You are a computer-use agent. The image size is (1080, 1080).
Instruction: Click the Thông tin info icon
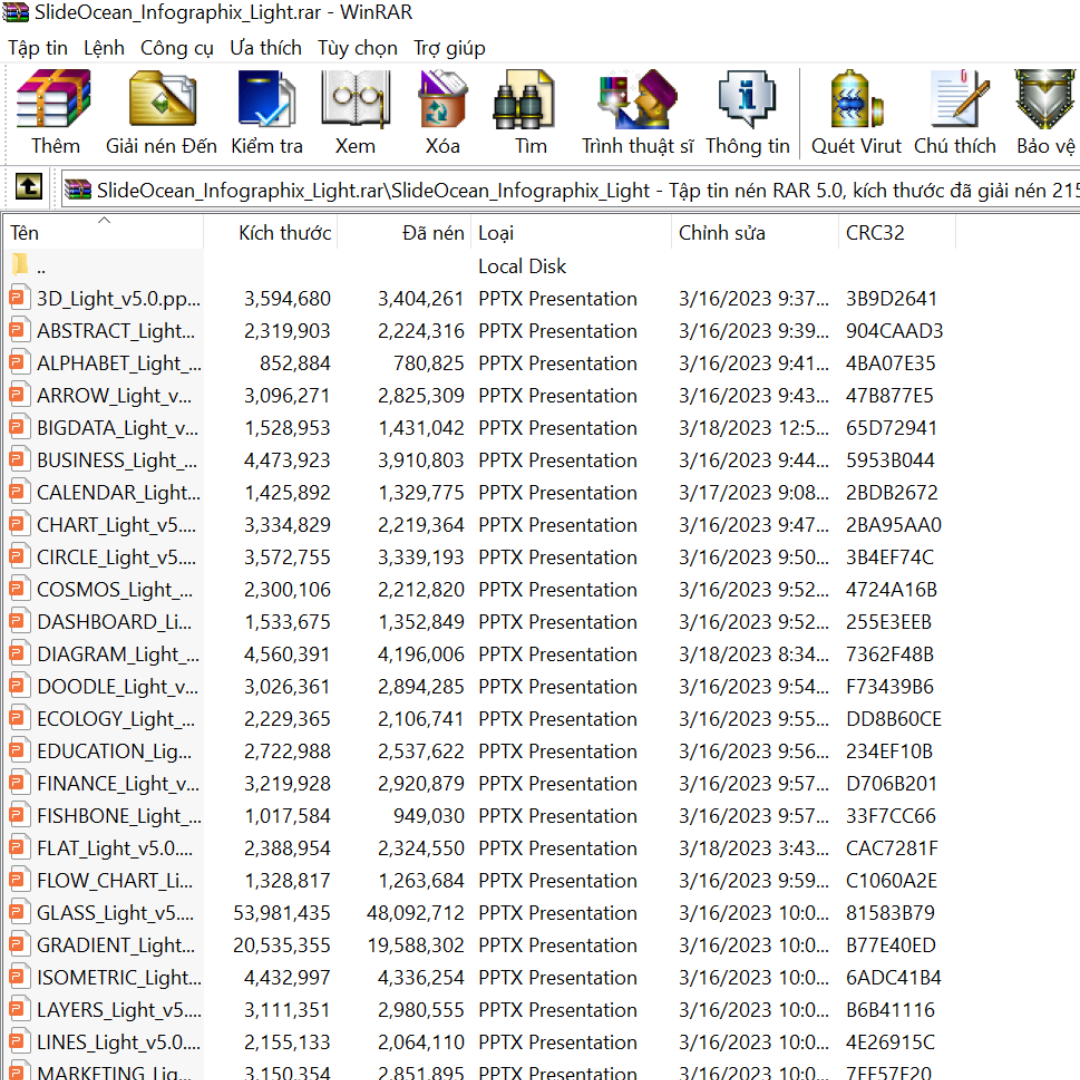coord(747,100)
